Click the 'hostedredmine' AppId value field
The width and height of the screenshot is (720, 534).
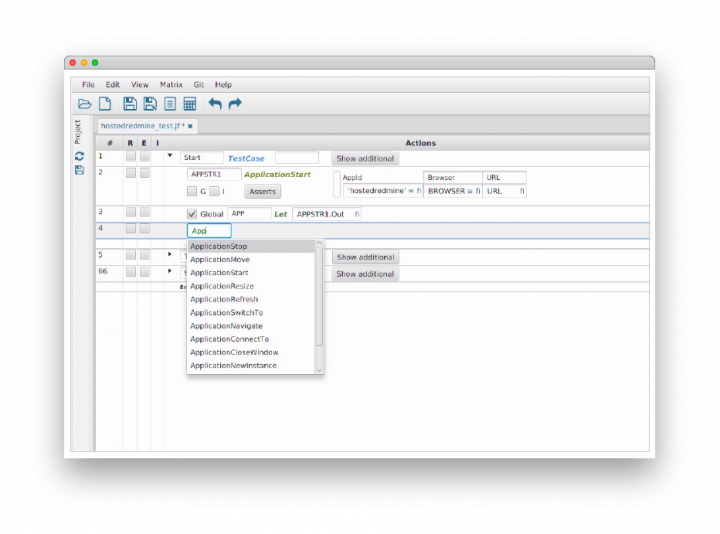point(383,191)
